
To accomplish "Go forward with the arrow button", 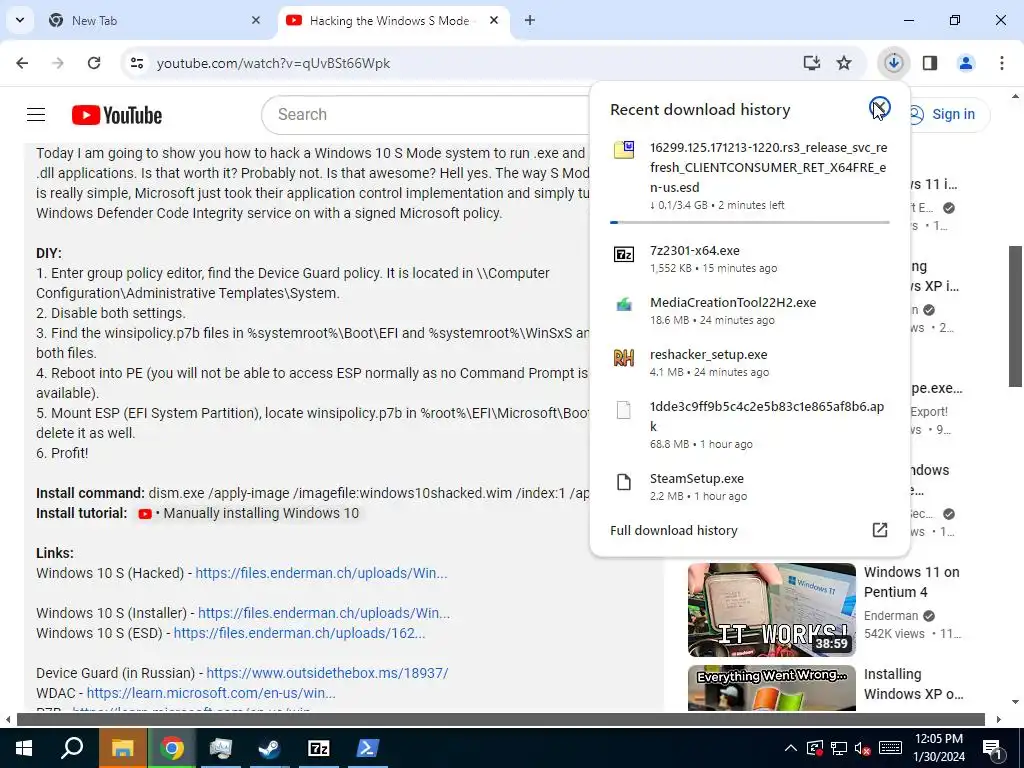I will click(x=58, y=63).
